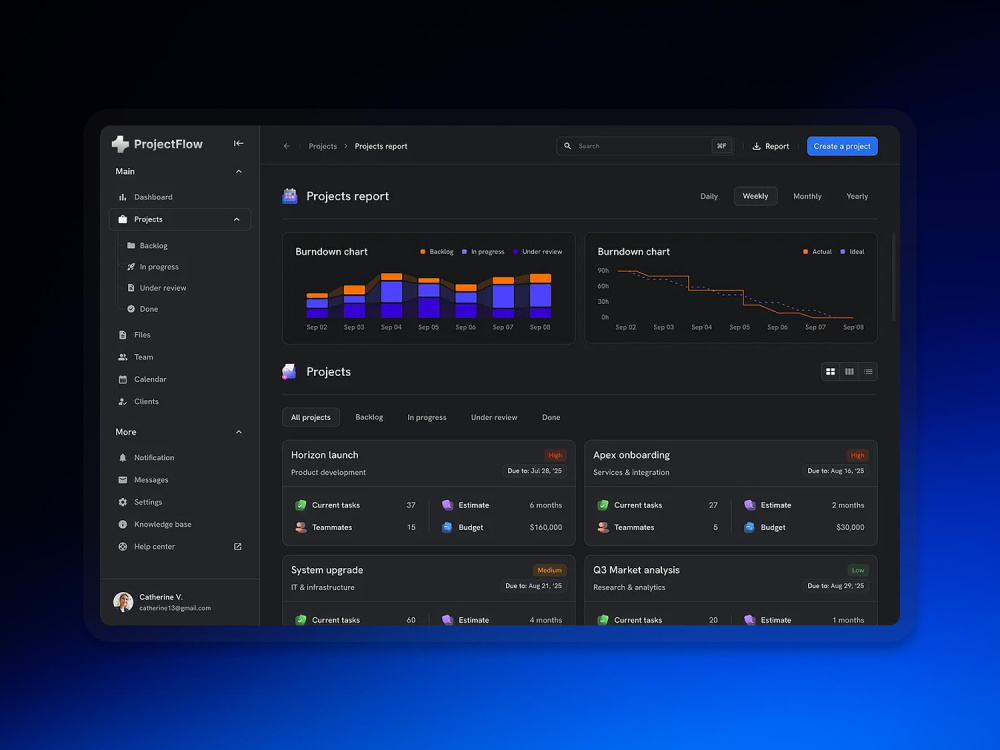Click the Estimate icon in Apex onboarding card

click(x=749, y=505)
